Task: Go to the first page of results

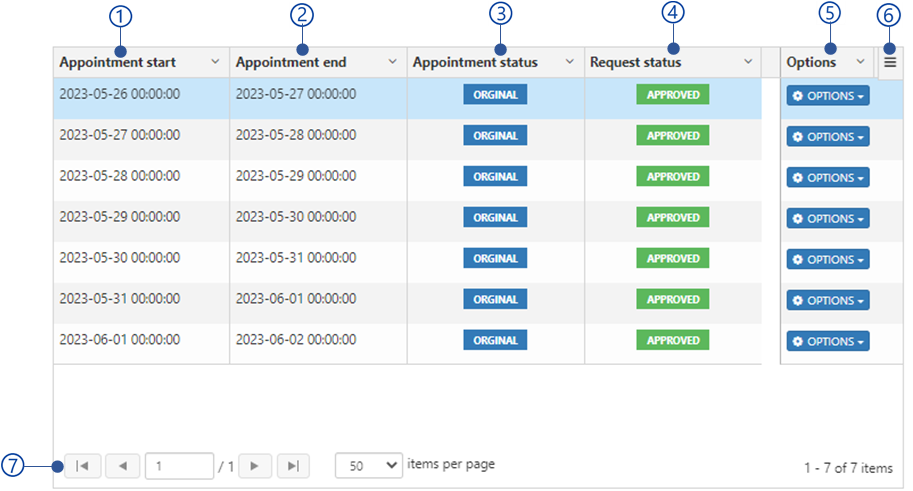Action: 83,465
